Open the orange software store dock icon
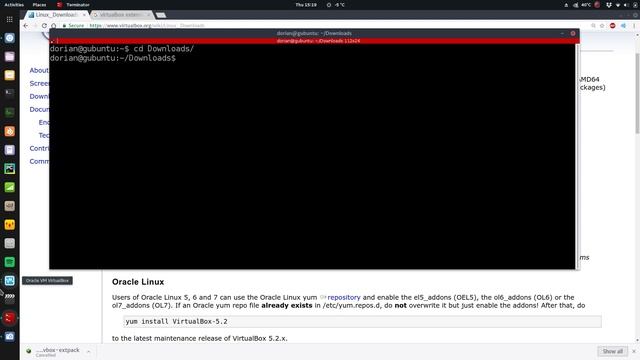 (x=9, y=131)
